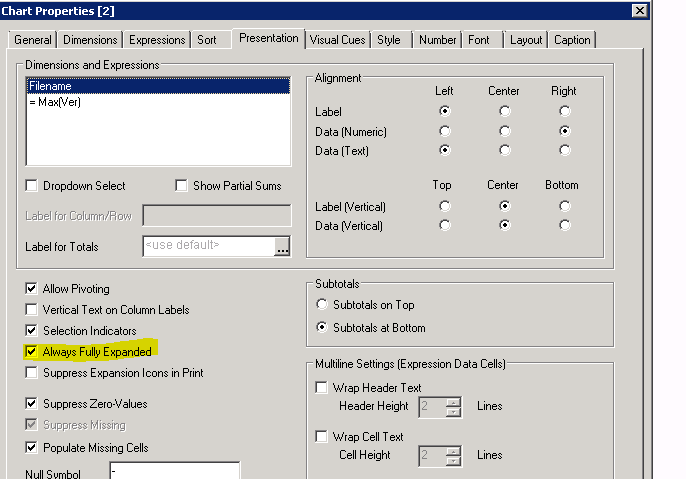Enable Show Partial Sums

point(181,185)
